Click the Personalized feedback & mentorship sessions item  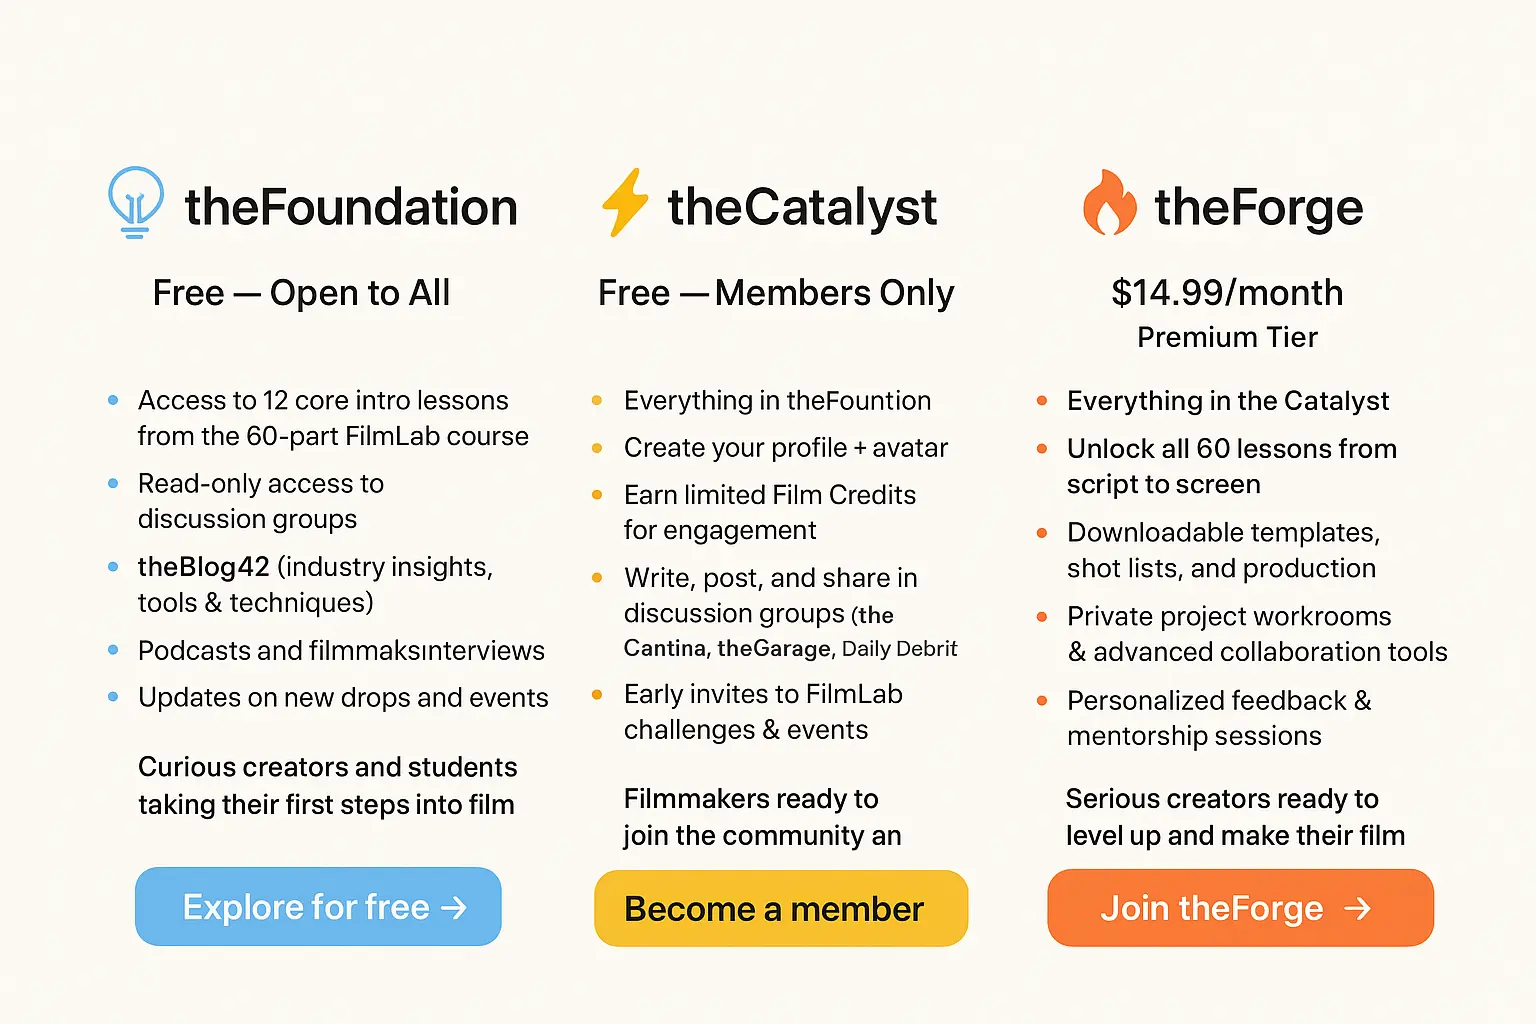click(1218, 718)
